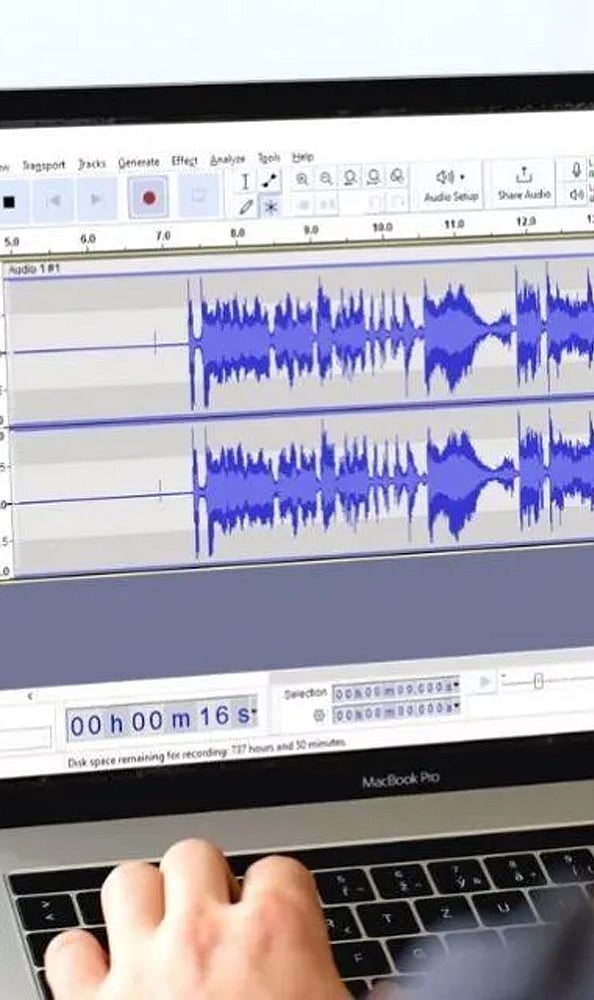Screen dimensions: 594x1000
Task: Open the Tools menu
Action: (269, 158)
